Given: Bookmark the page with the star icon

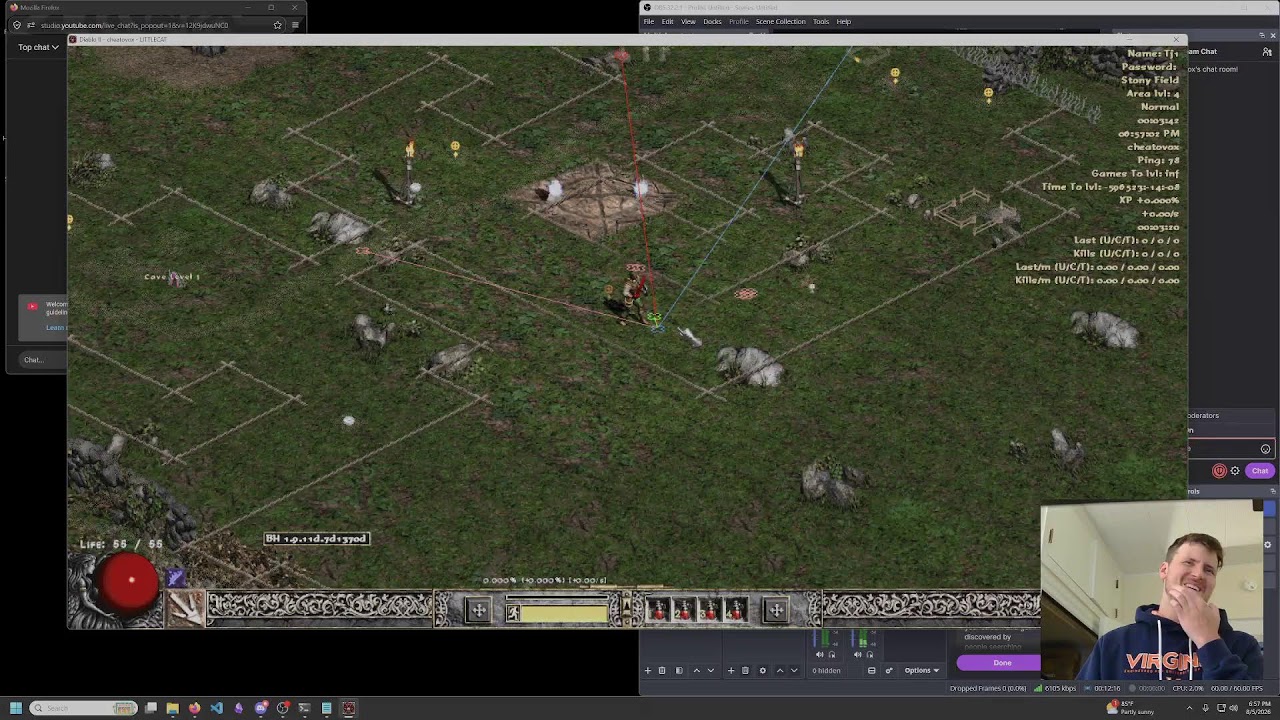Looking at the screenshot, I should pyautogui.click(x=278, y=25).
